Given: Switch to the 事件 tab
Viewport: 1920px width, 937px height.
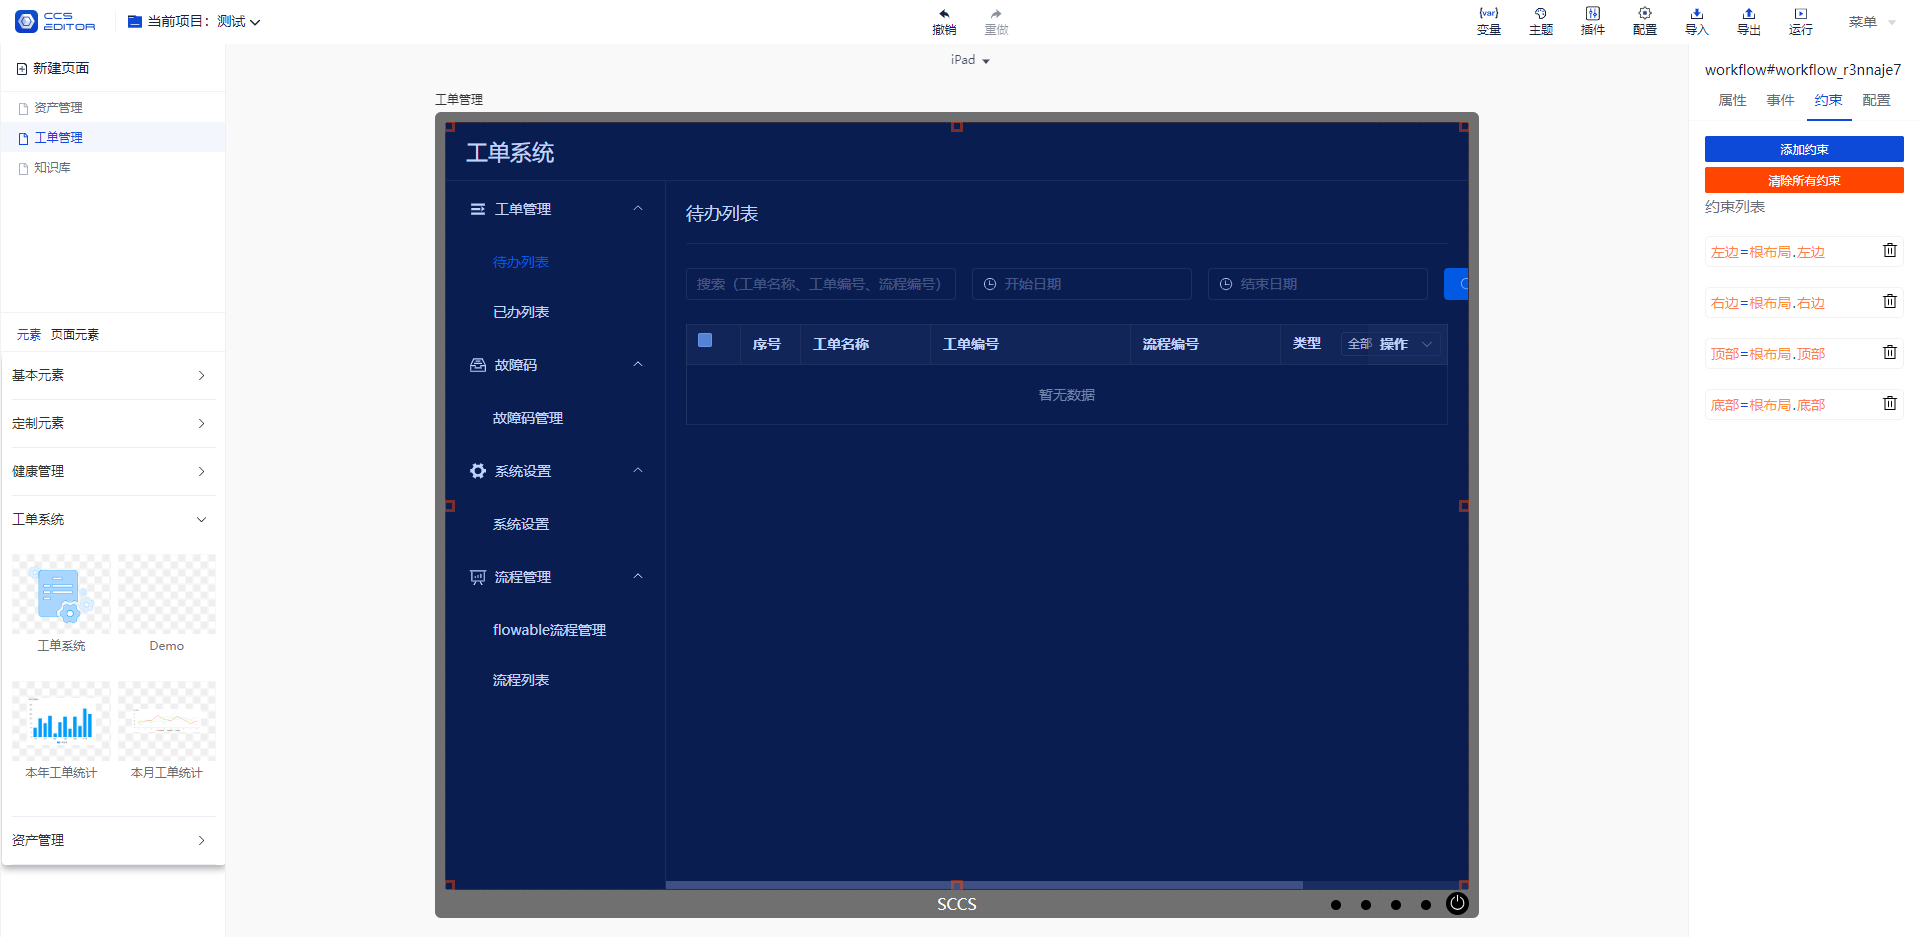Looking at the screenshot, I should (x=1780, y=100).
